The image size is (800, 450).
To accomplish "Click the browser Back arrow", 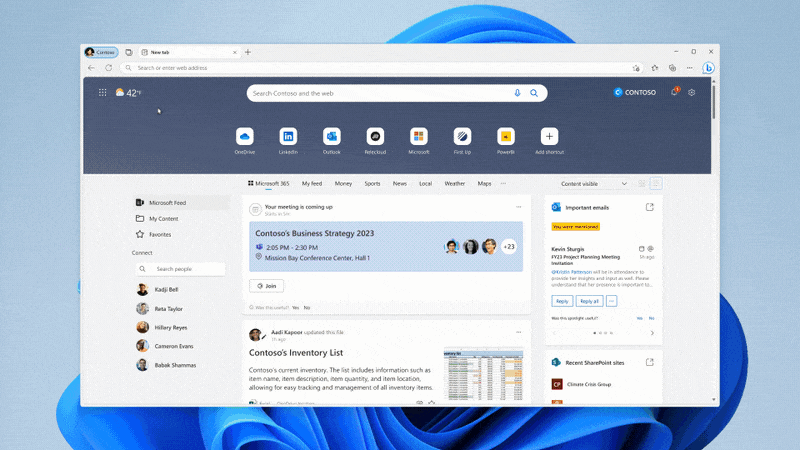I will [x=91, y=68].
